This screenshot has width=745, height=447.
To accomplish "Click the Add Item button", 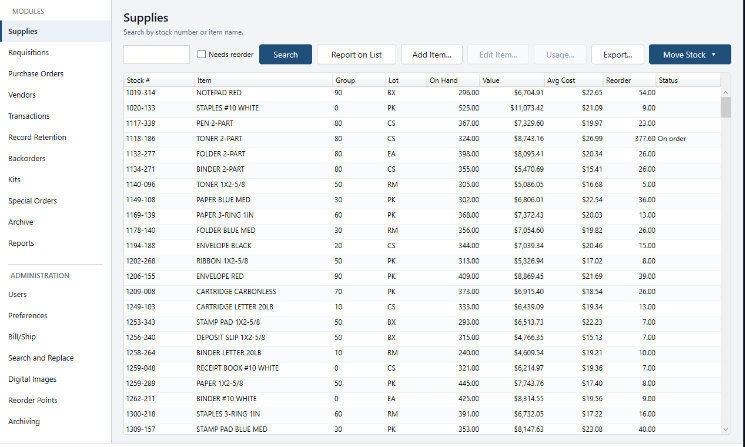I will [432, 55].
